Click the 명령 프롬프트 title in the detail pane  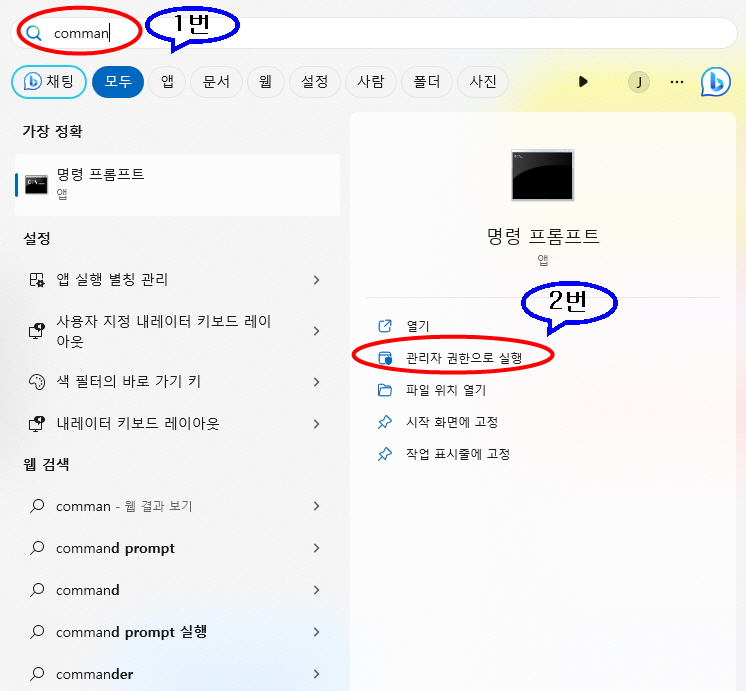(x=543, y=236)
